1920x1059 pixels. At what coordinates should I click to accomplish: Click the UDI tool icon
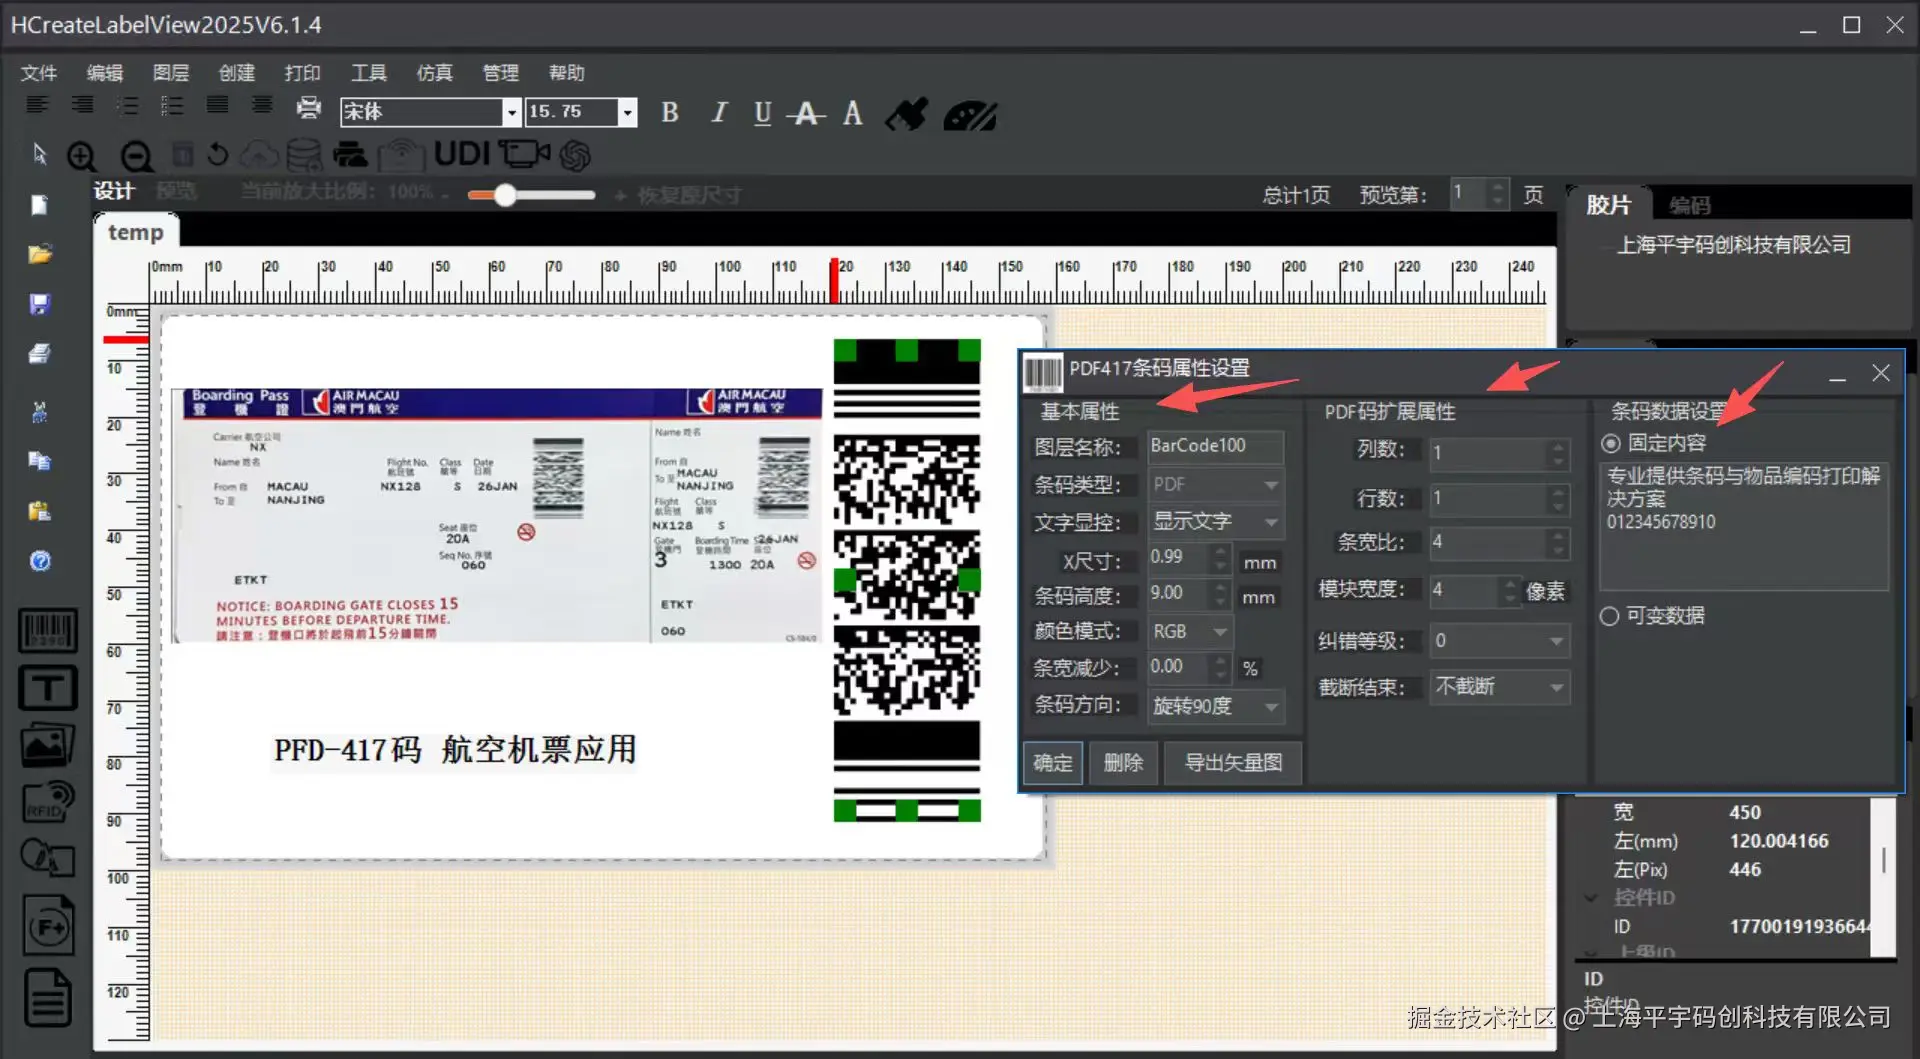click(462, 153)
